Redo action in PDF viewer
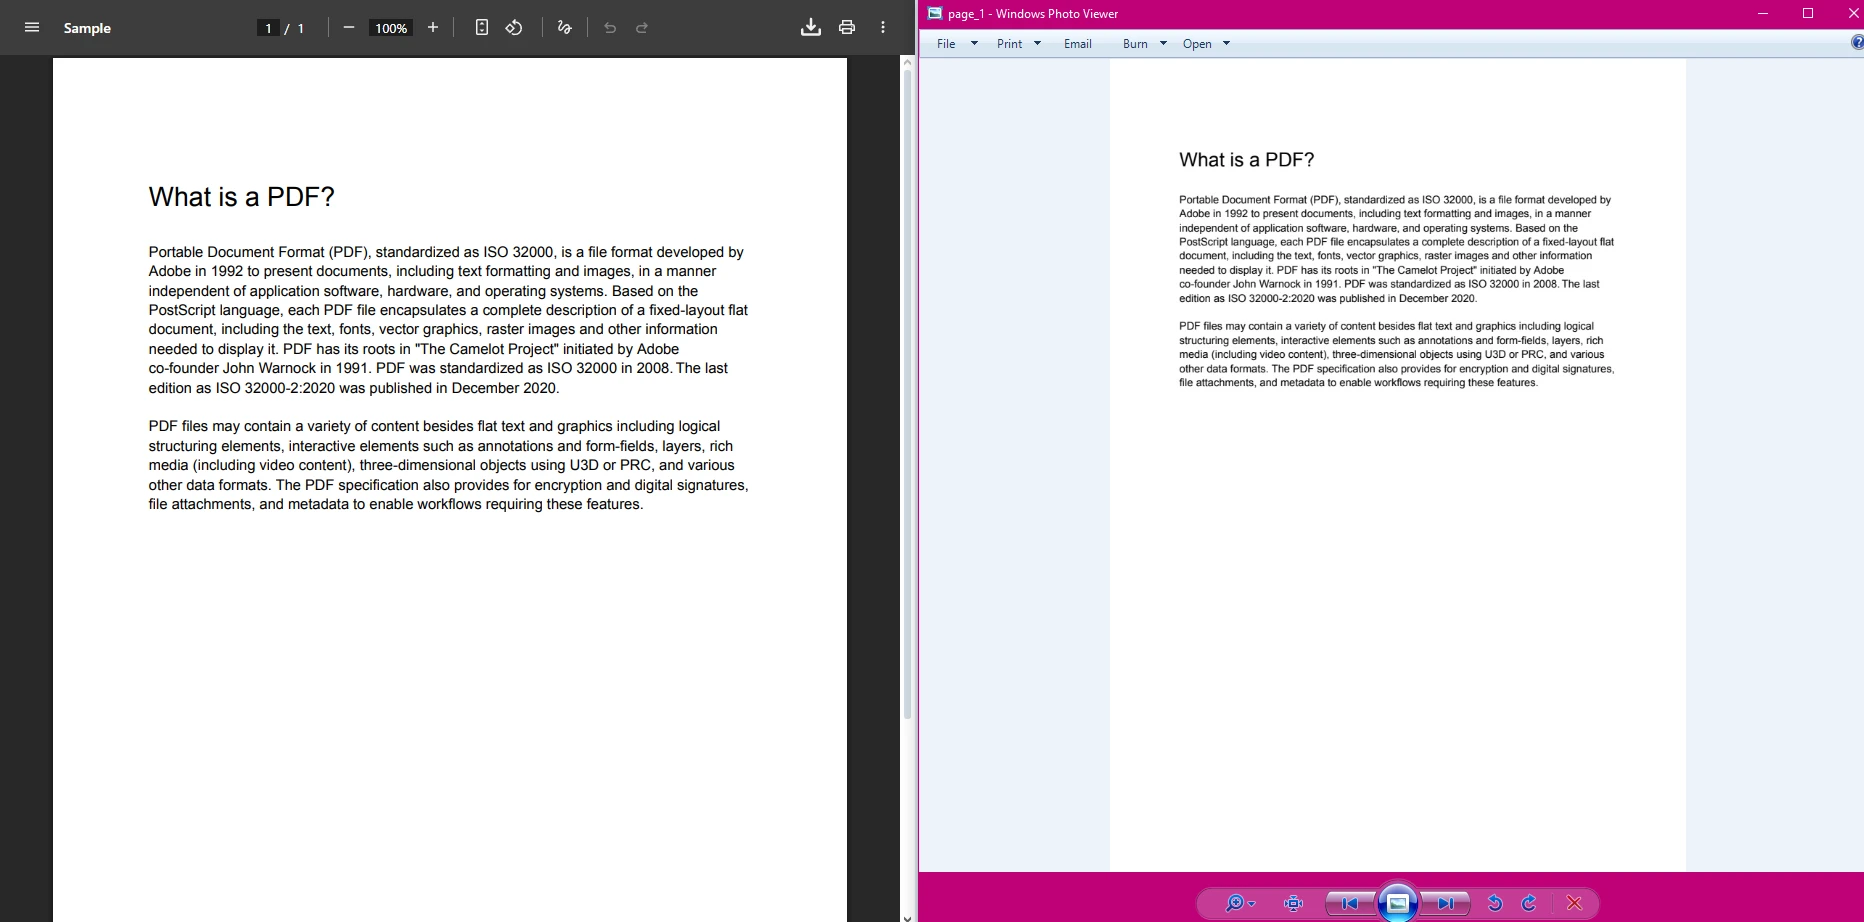The height and width of the screenshot is (922, 1864). click(640, 27)
